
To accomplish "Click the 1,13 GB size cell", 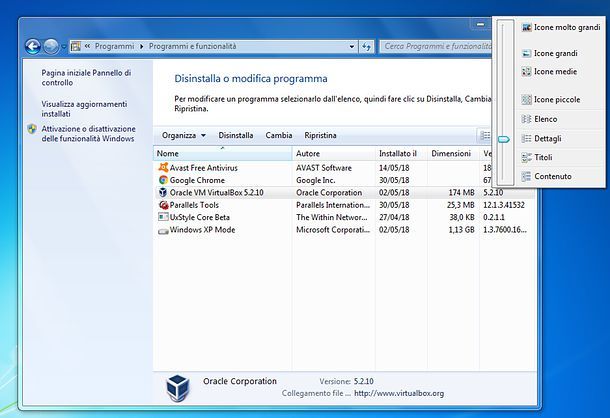I will [461, 230].
